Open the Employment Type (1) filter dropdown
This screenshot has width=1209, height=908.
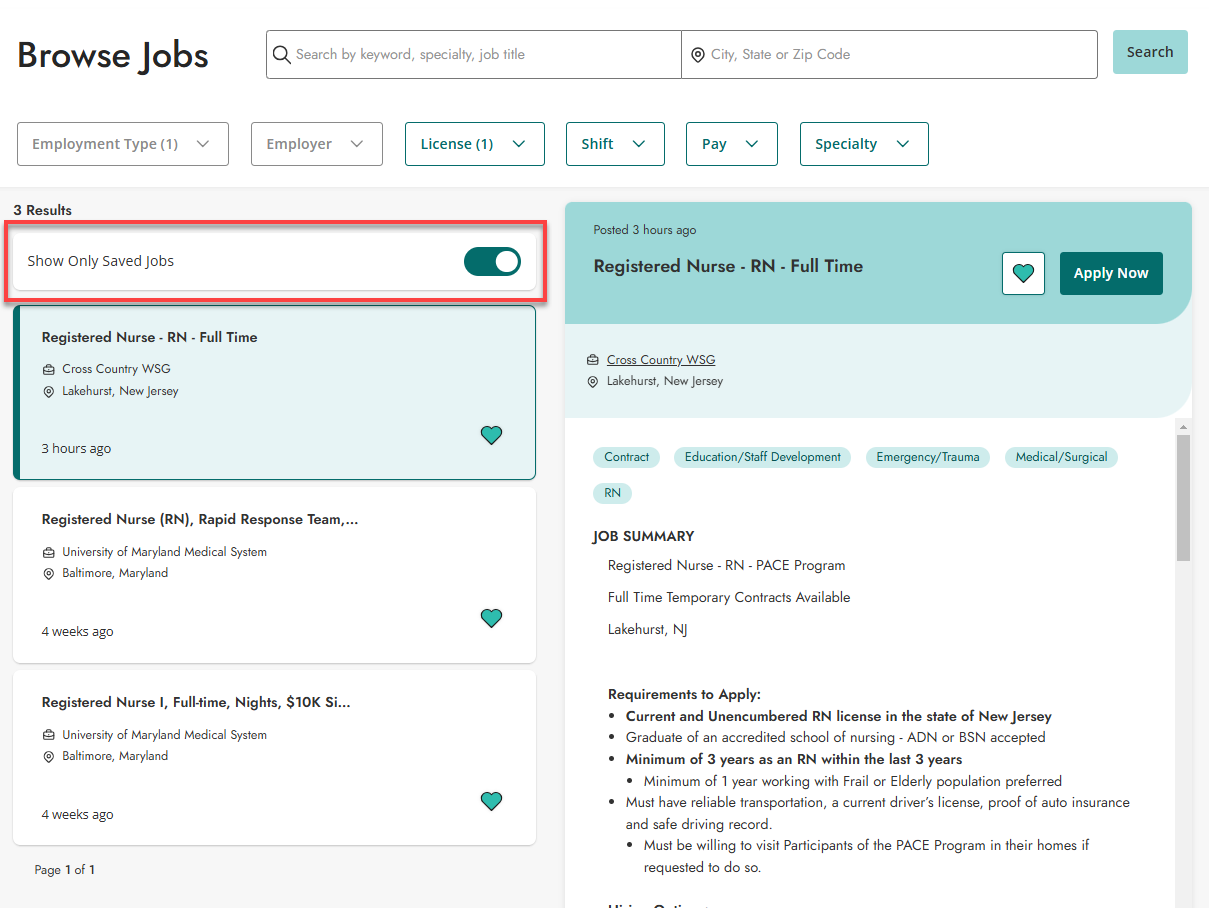[x=123, y=144]
